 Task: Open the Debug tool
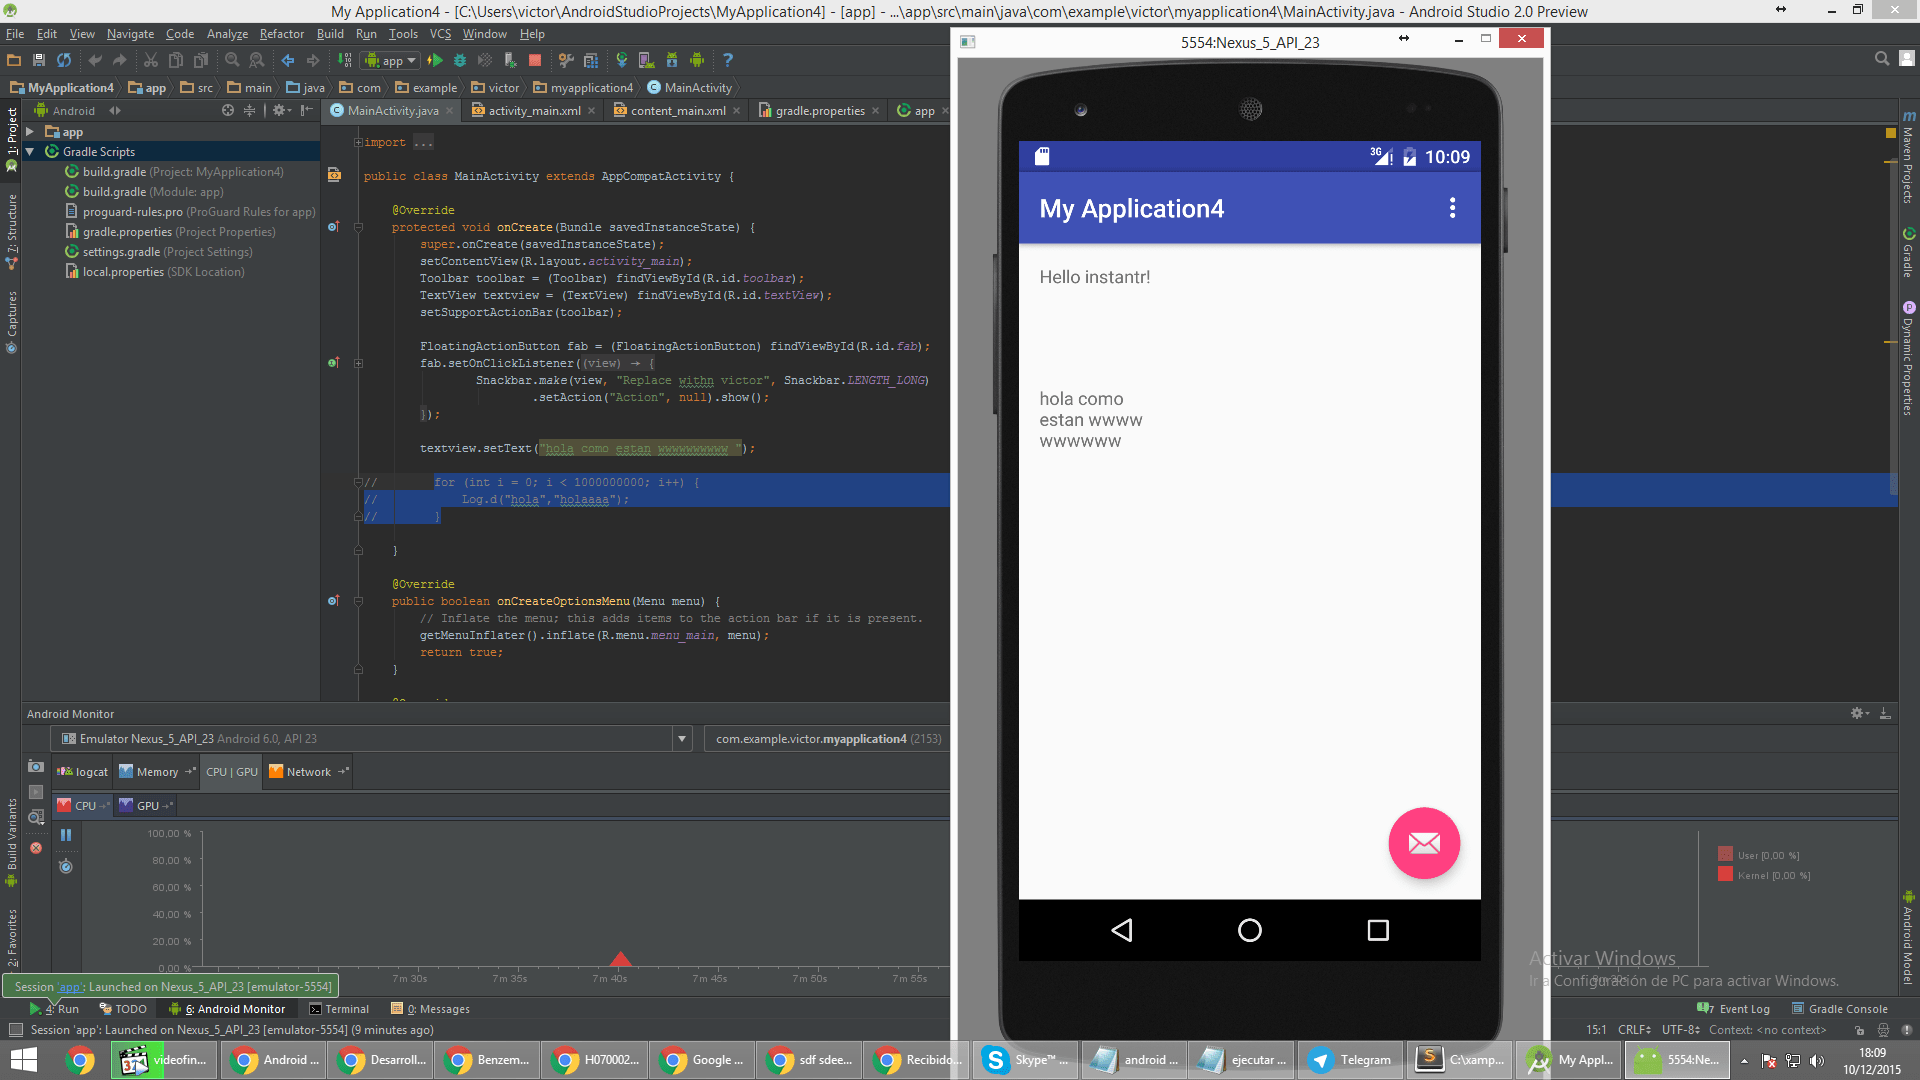460,60
